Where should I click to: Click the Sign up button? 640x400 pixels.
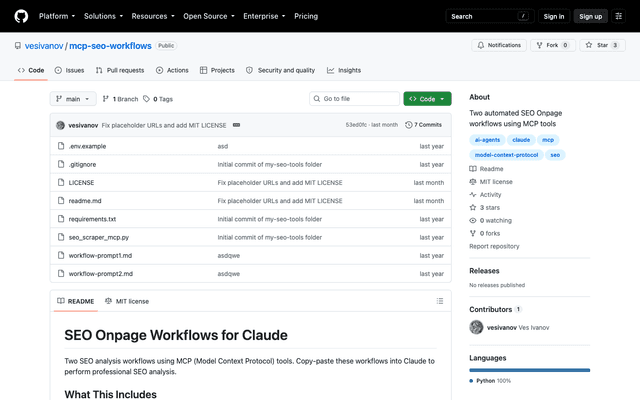591,16
